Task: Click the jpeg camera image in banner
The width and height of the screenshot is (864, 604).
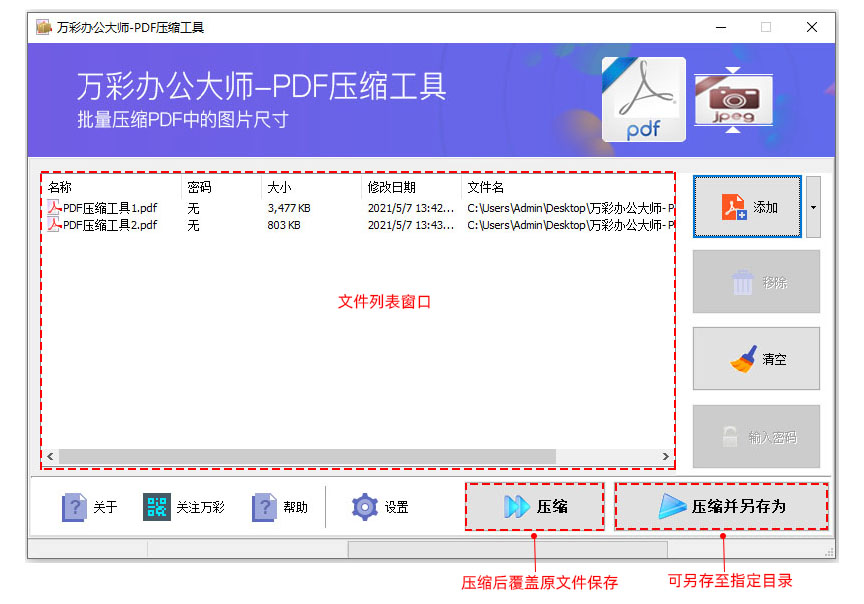Action: point(733,100)
